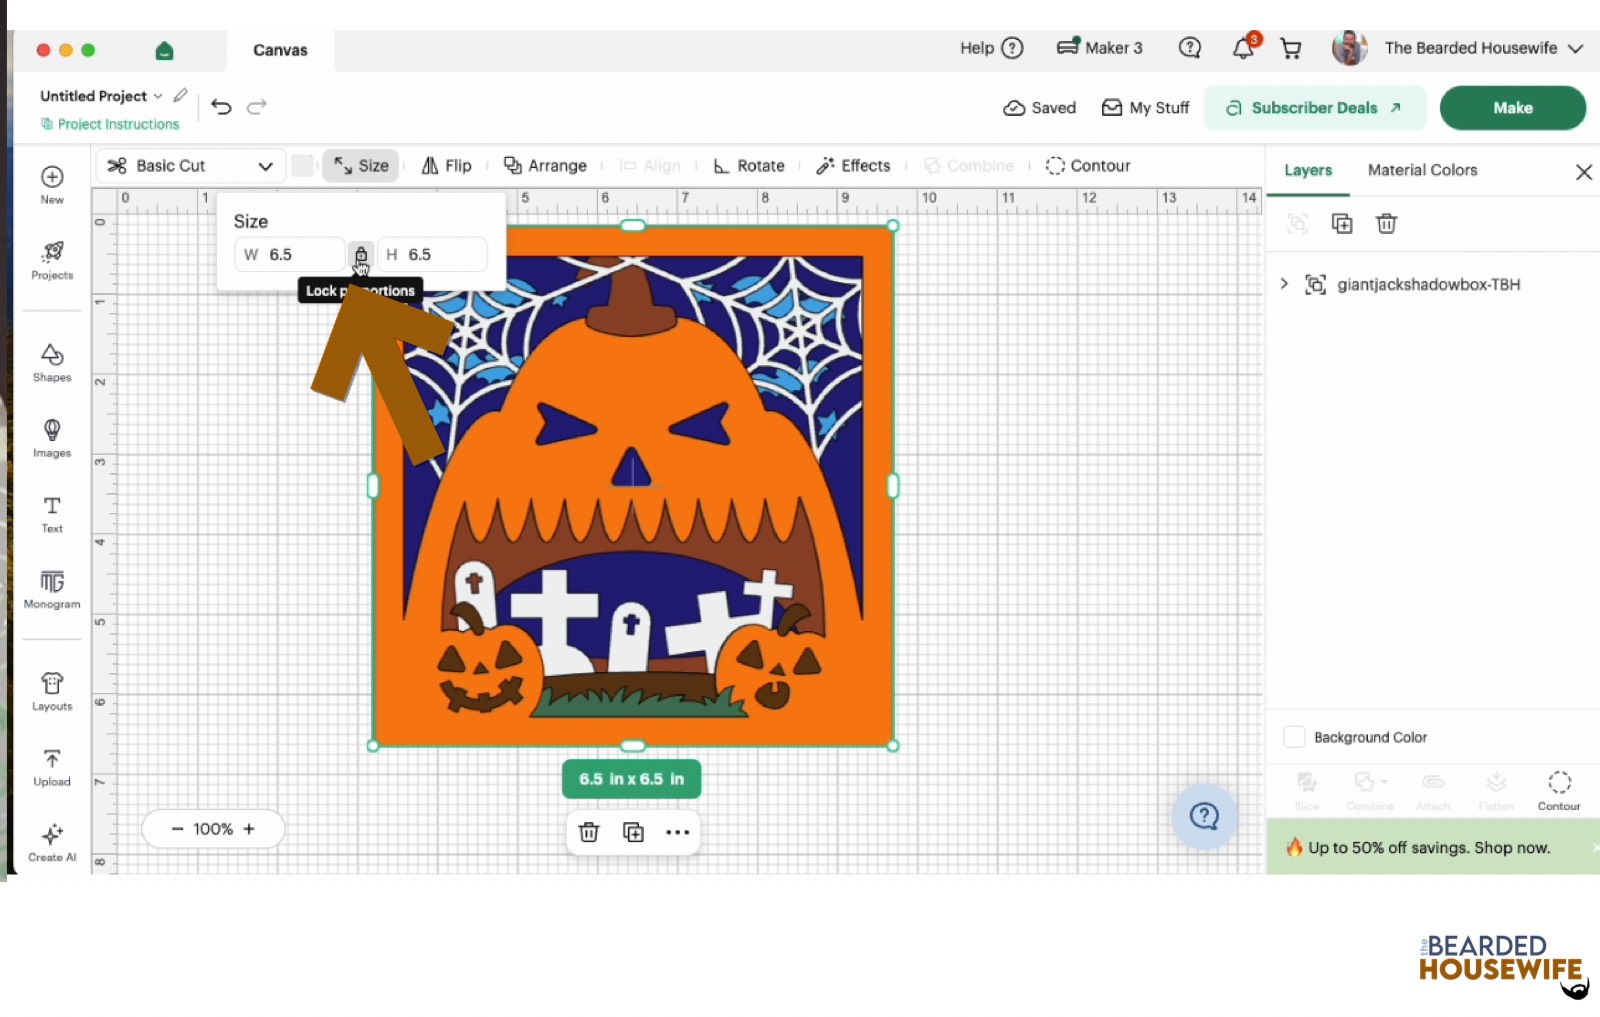Redo the last action
The image size is (1600, 1017).
point(257,107)
